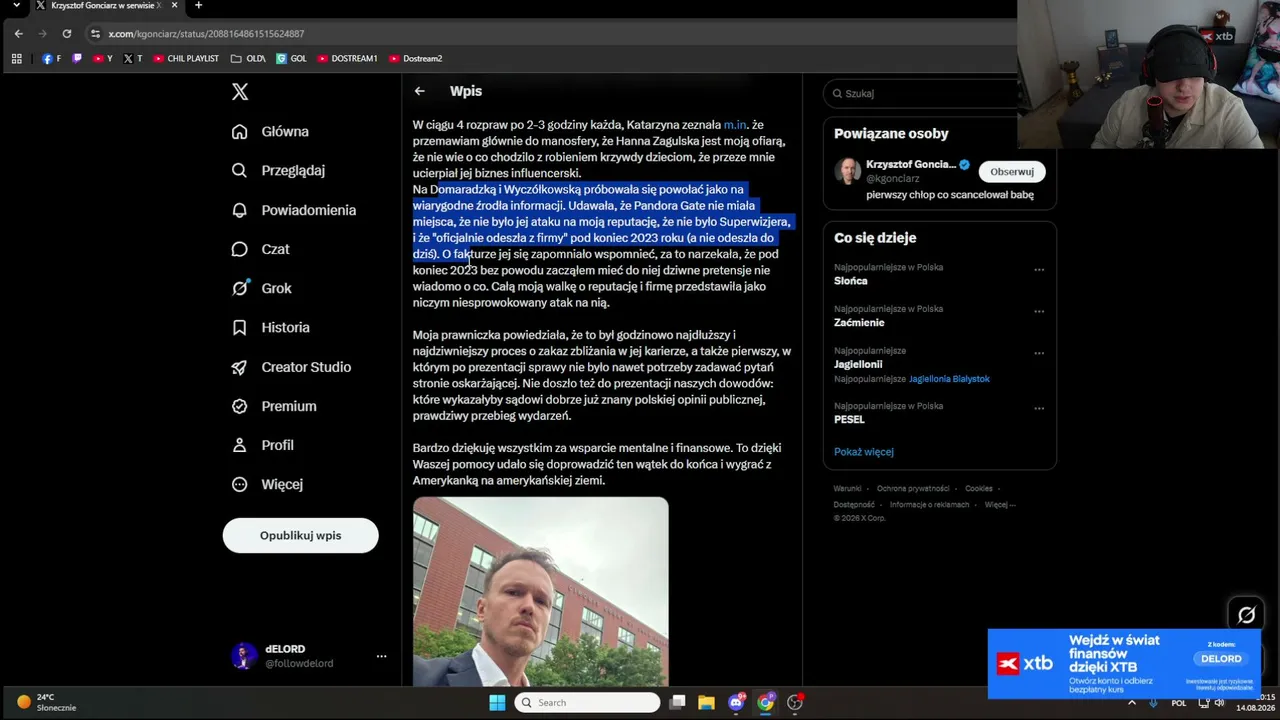The height and width of the screenshot is (720, 1280).
Task: Open File Explorer from the taskbar
Action: point(706,702)
